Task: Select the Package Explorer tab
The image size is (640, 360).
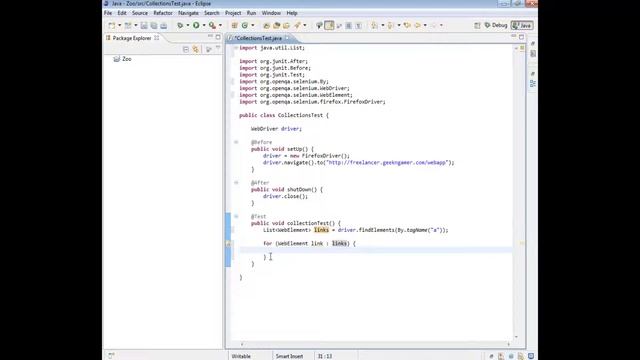Action: coord(132,38)
